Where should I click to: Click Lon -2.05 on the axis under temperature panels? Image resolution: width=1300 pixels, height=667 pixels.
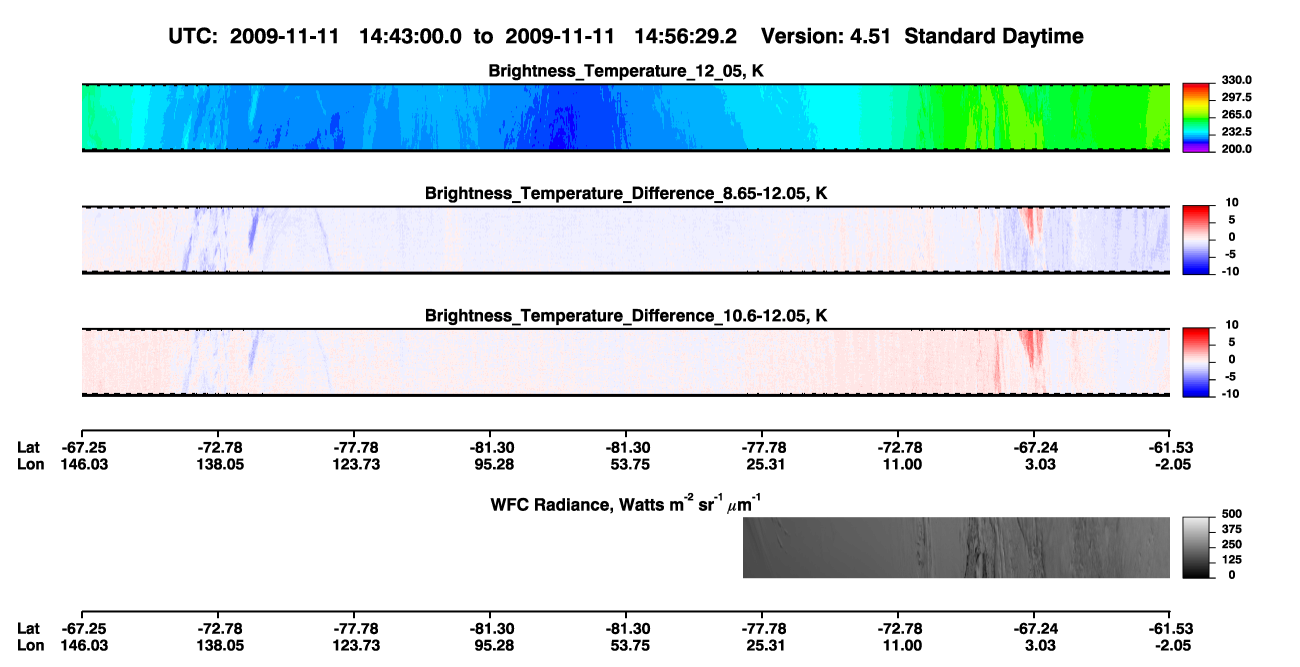pyautogui.click(x=1170, y=464)
